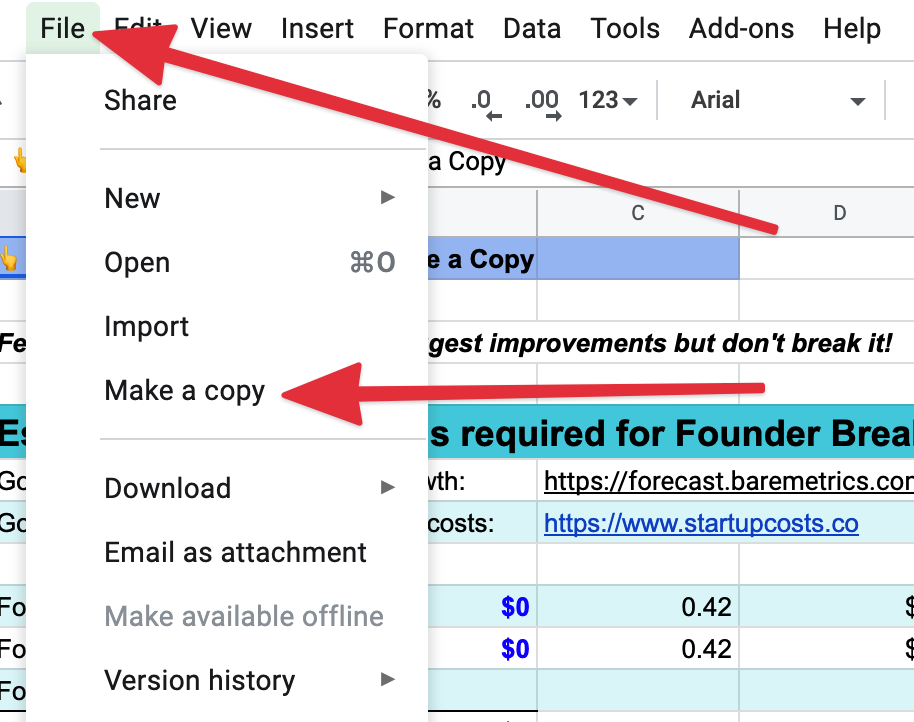This screenshot has height=722, width=914.
Task: Select column C header
Action: tap(638, 212)
